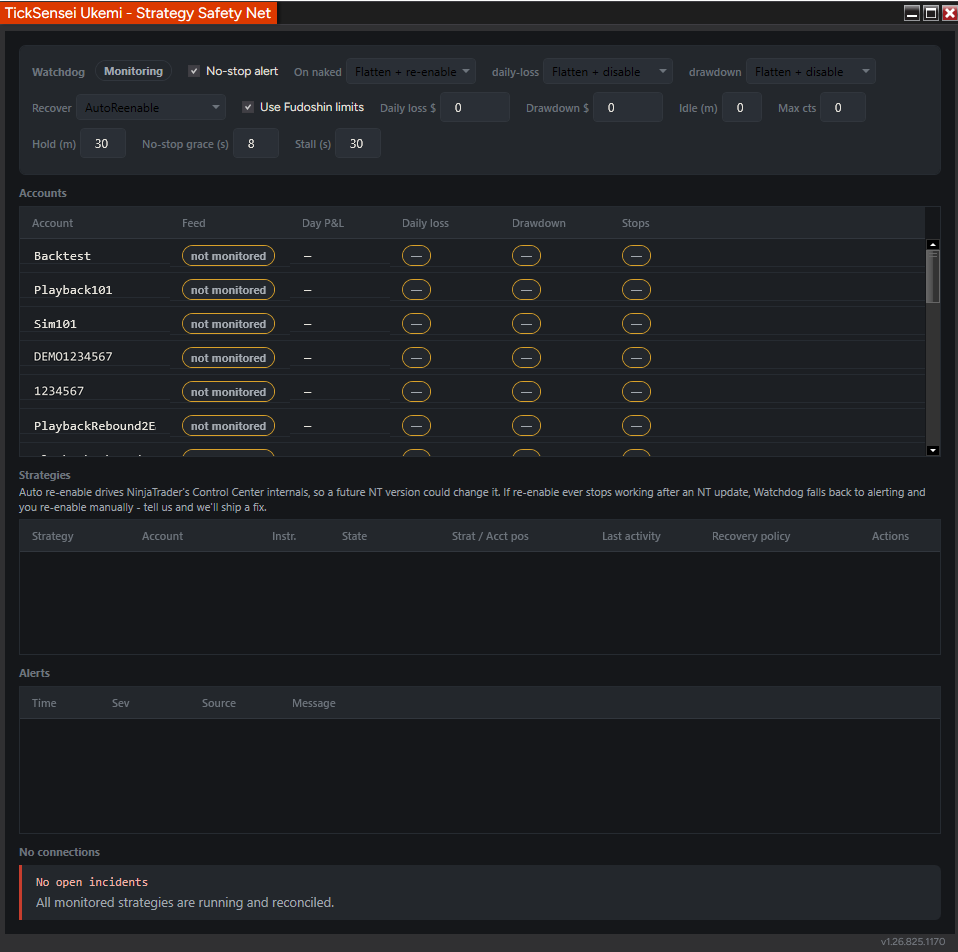This screenshot has height=952, width=958.
Task: Click the version number v1.26.825.1170
Action: pyautogui.click(x=913, y=942)
